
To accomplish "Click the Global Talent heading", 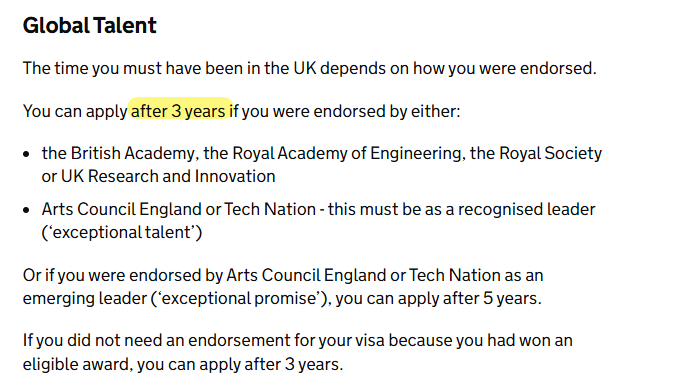I will click(x=89, y=25).
